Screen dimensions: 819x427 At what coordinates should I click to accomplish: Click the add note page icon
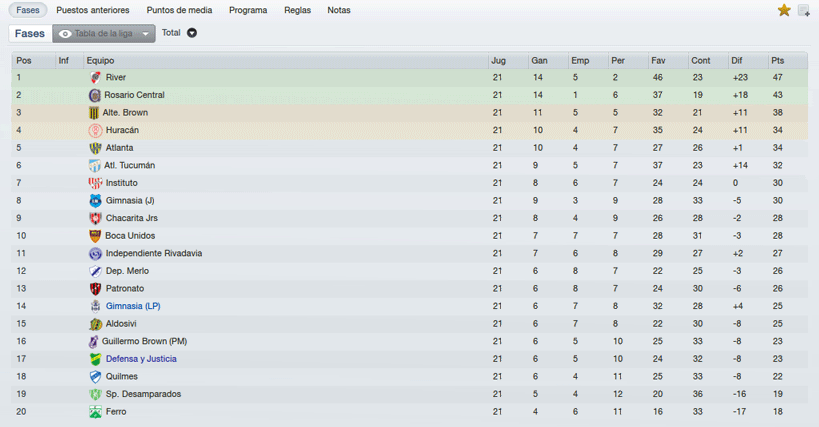(x=803, y=10)
